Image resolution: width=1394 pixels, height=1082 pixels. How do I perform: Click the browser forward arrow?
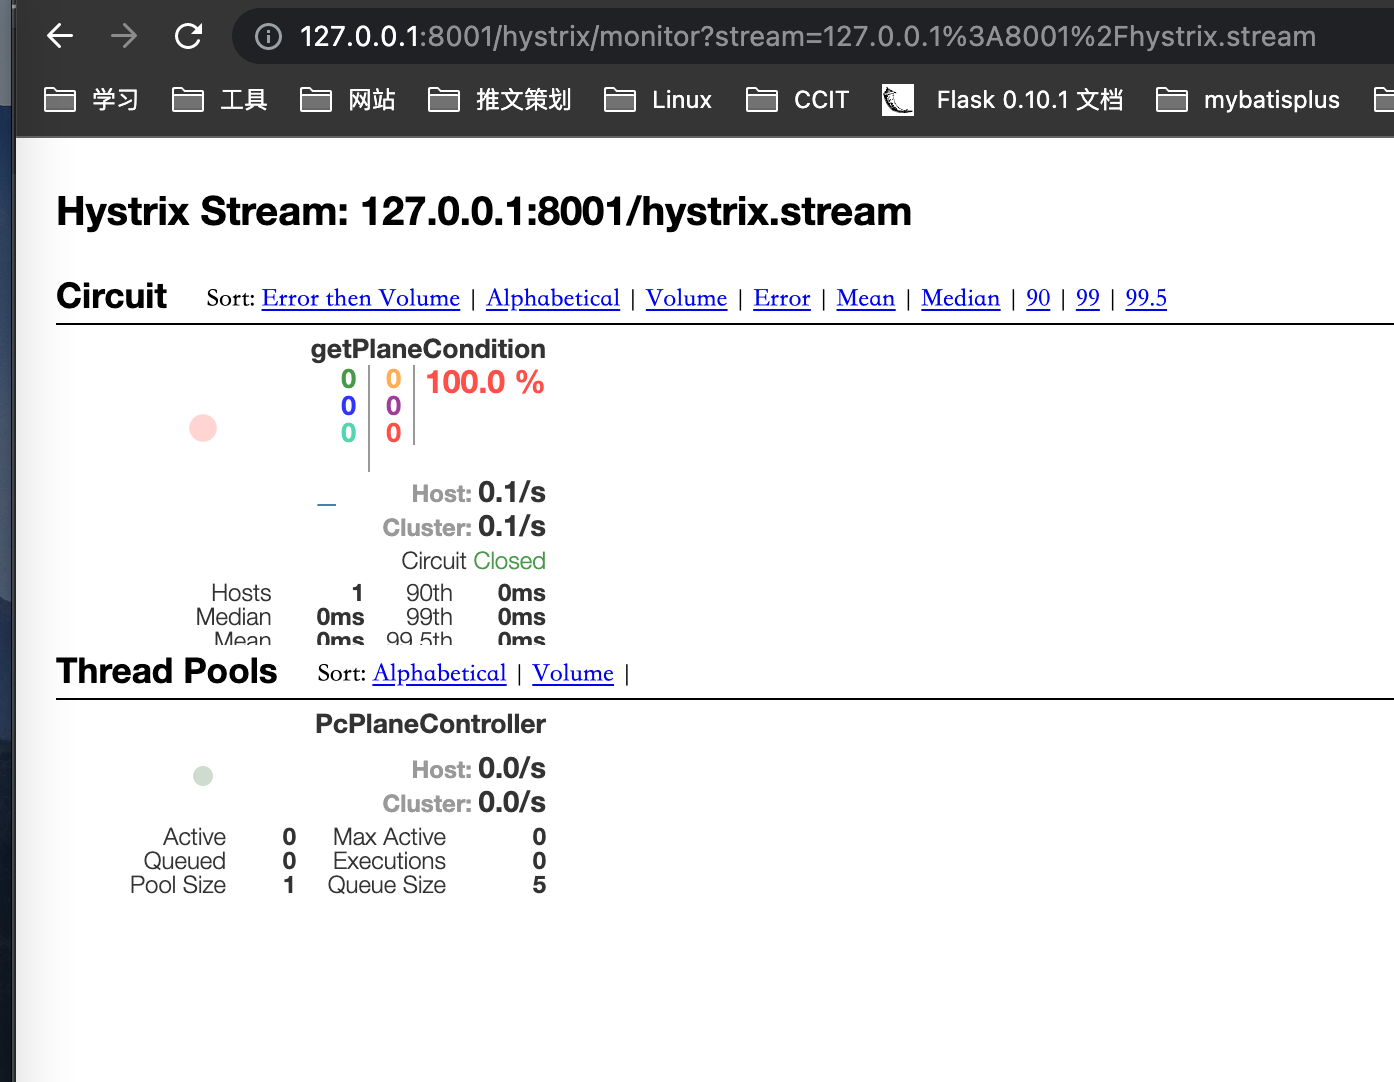[x=124, y=37]
